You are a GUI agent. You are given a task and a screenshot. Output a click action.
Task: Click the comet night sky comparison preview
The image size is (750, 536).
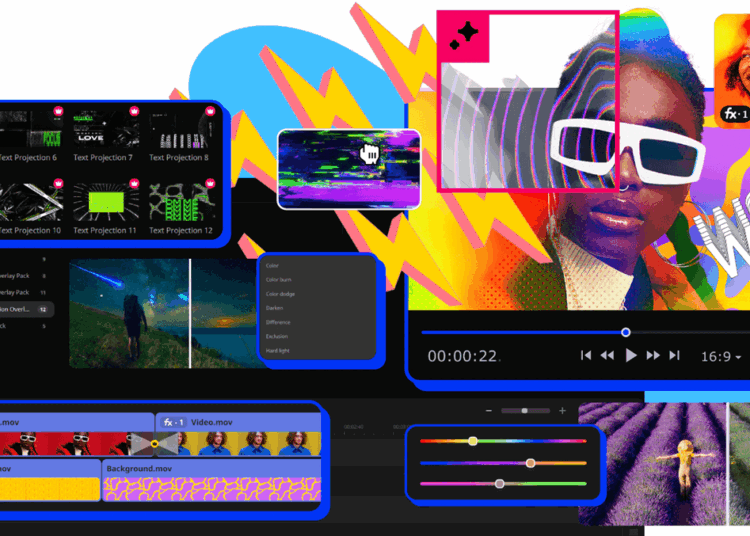pos(163,314)
